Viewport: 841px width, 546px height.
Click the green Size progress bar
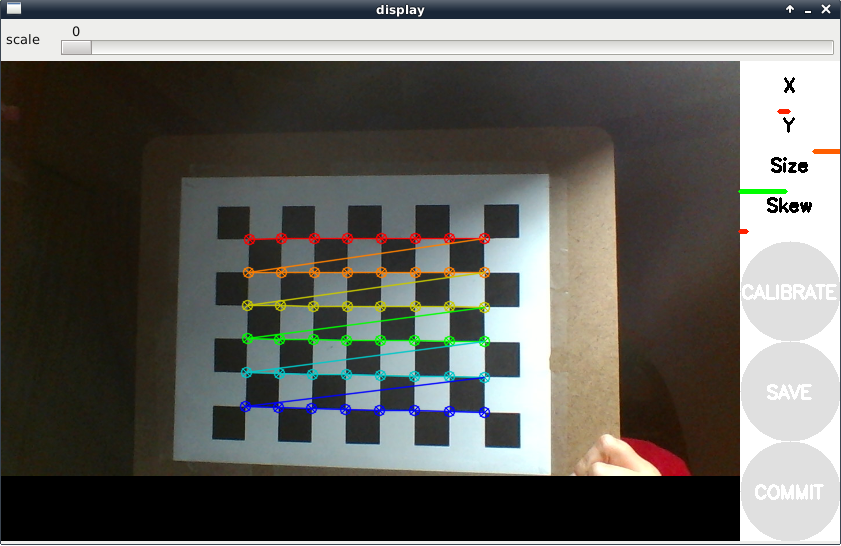click(x=763, y=191)
